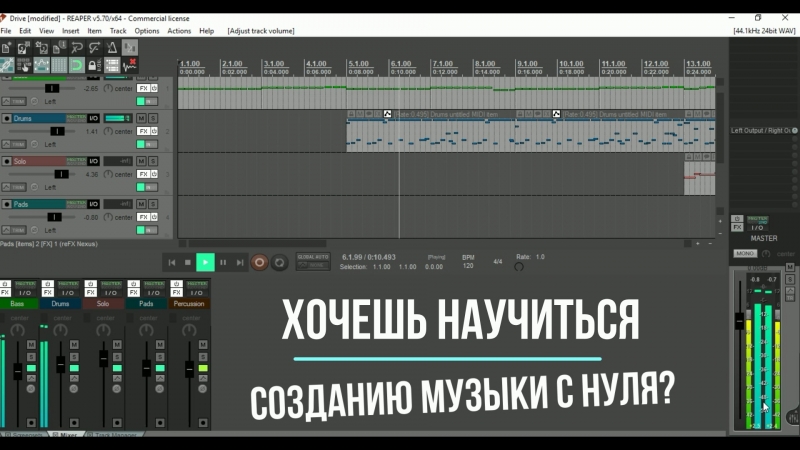Open the Solo track TRIM automation mode

pos(14,187)
